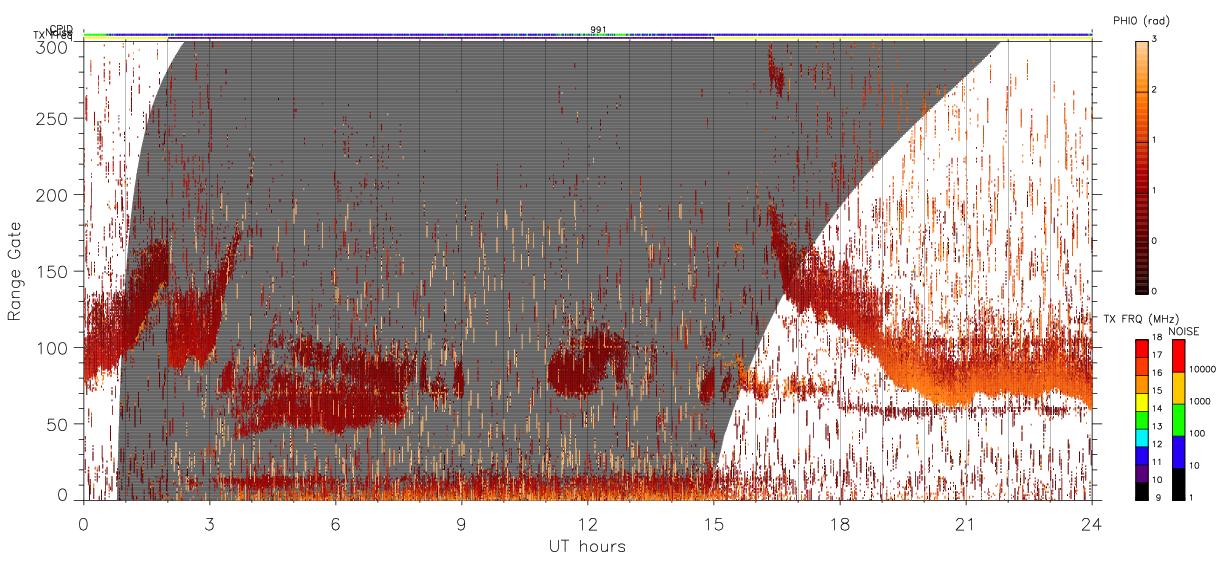This screenshot has height=567, width=1228.
Task: Click the red NOISE swatch above 10000
Action: (1179, 356)
